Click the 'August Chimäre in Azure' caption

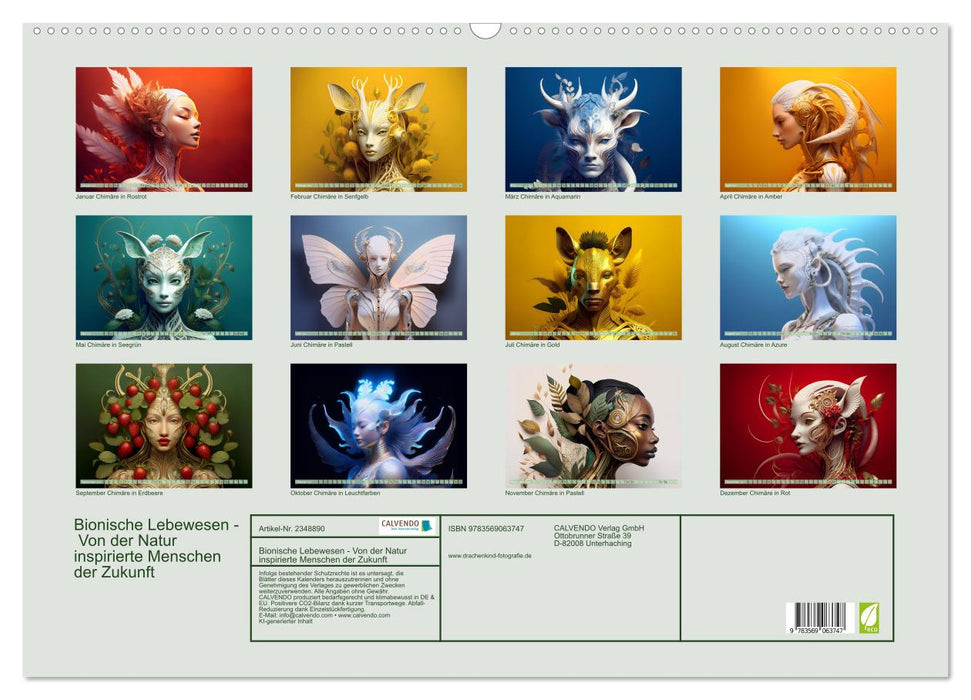click(x=753, y=345)
